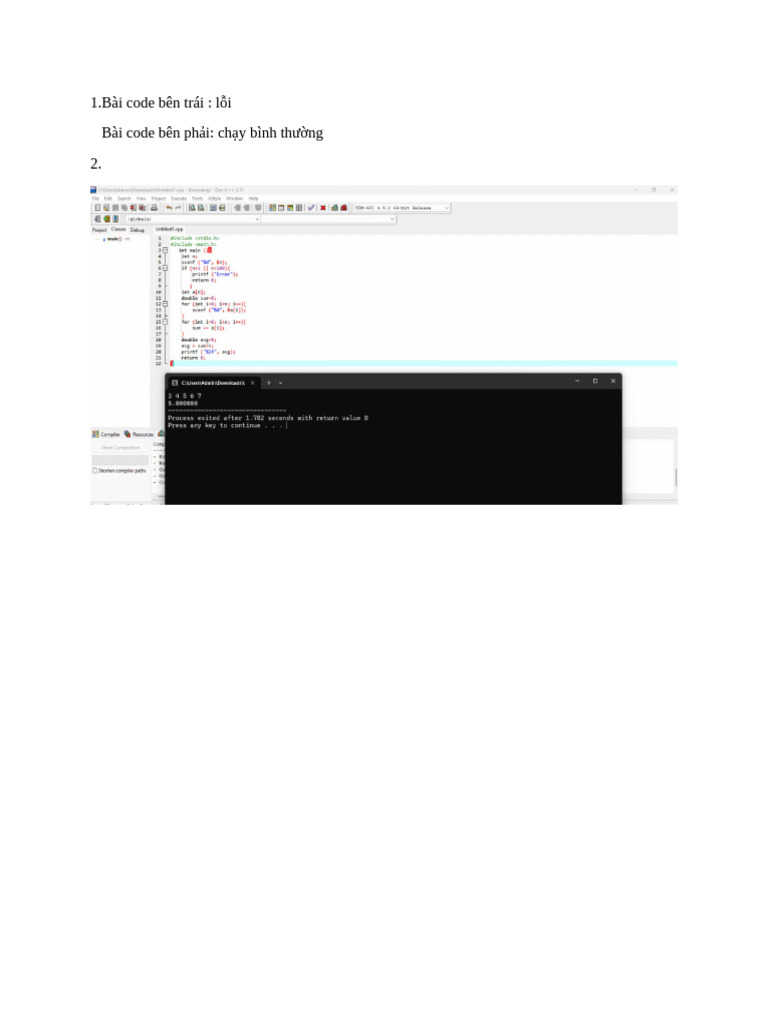Select main() in the class browser
768x1024 pixels.
coord(114,239)
